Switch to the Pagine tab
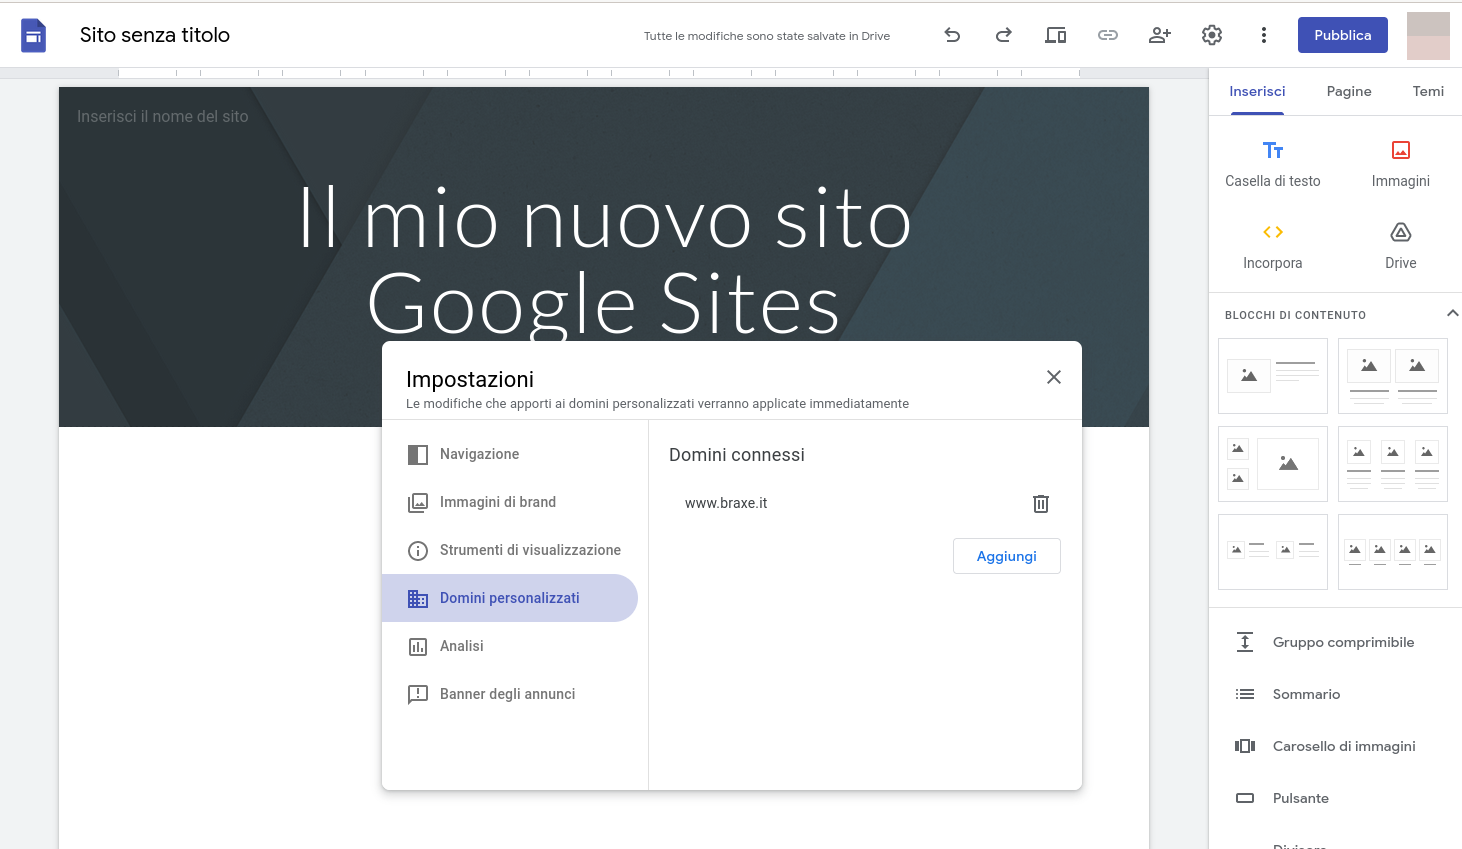Image resolution: width=1462 pixels, height=849 pixels. [x=1349, y=91]
